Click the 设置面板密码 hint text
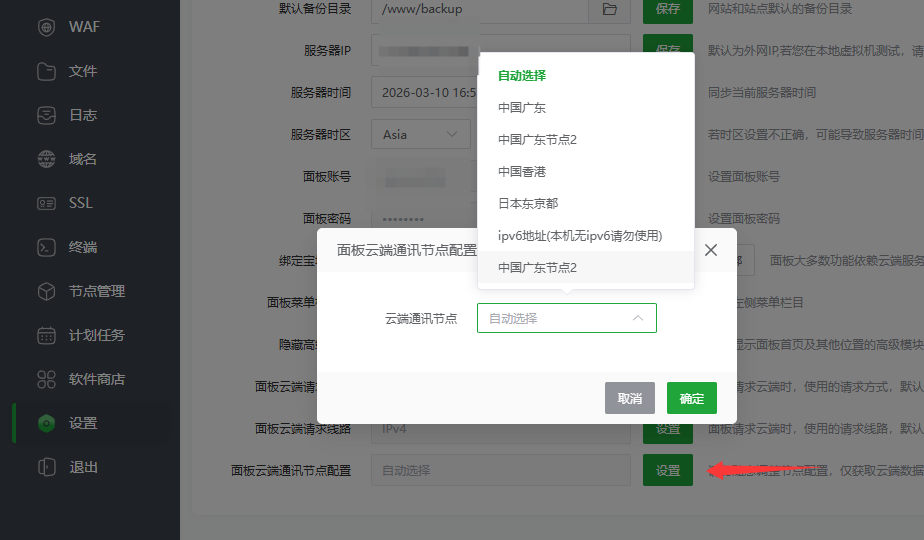The image size is (924, 540). click(x=744, y=219)
